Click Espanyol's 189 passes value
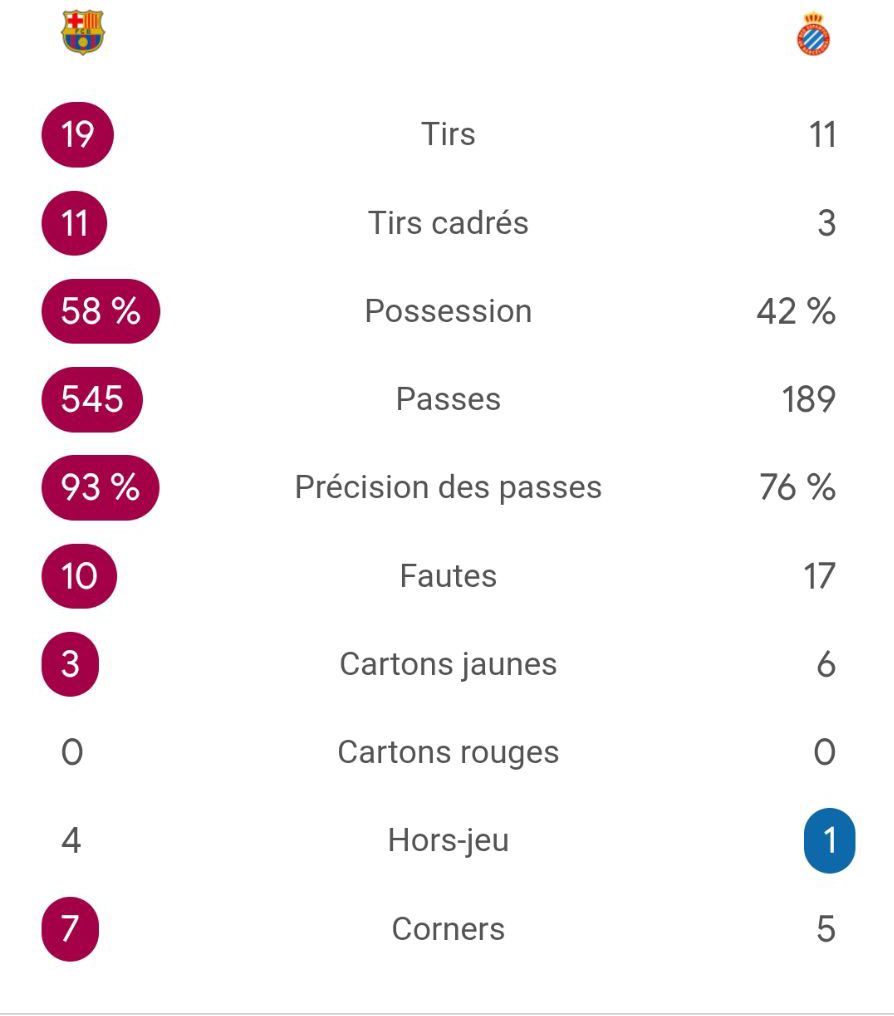This screenshot has height=1016, width=894. (809, 399)
